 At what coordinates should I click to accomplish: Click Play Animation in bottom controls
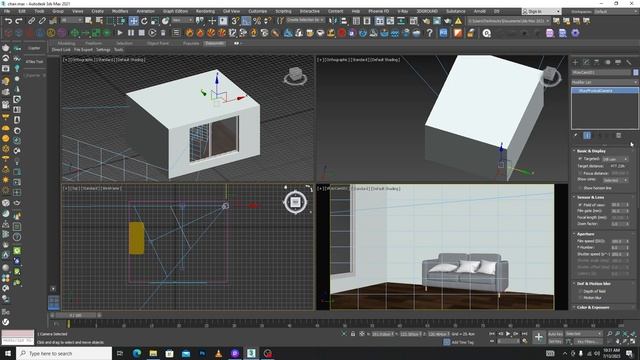coord(508,334)
